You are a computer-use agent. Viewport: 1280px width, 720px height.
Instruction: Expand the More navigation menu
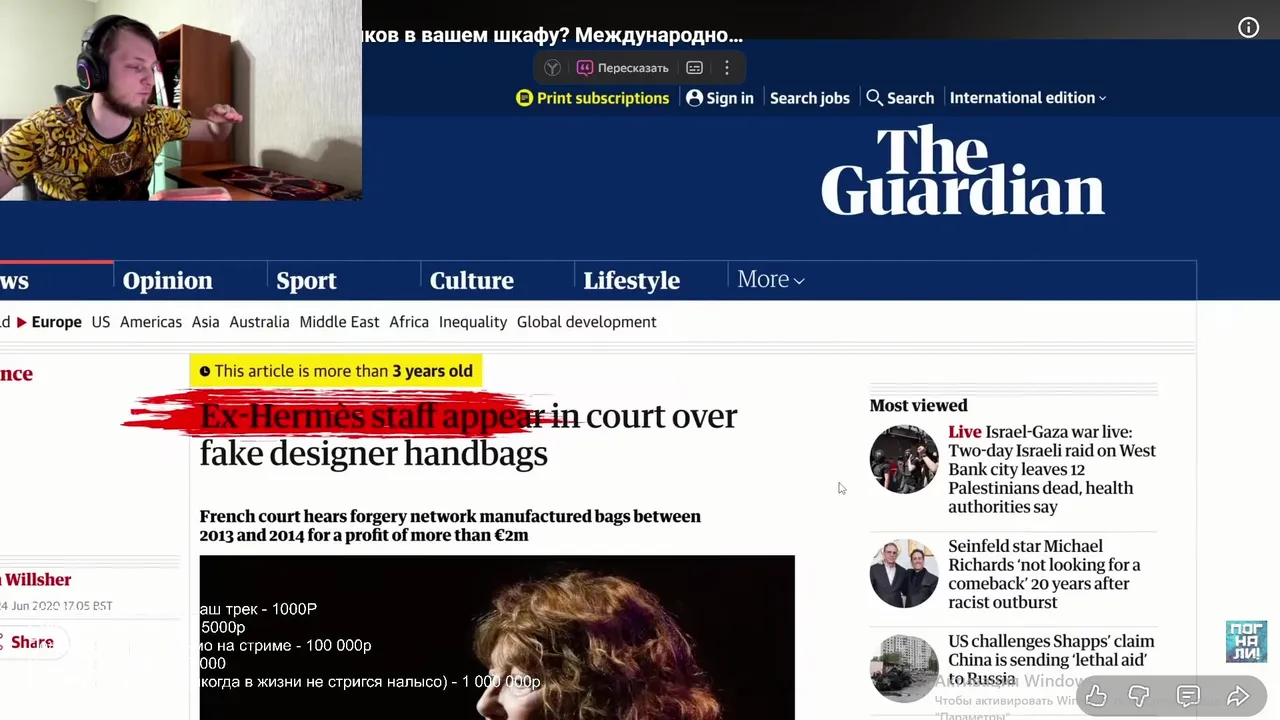770,280
